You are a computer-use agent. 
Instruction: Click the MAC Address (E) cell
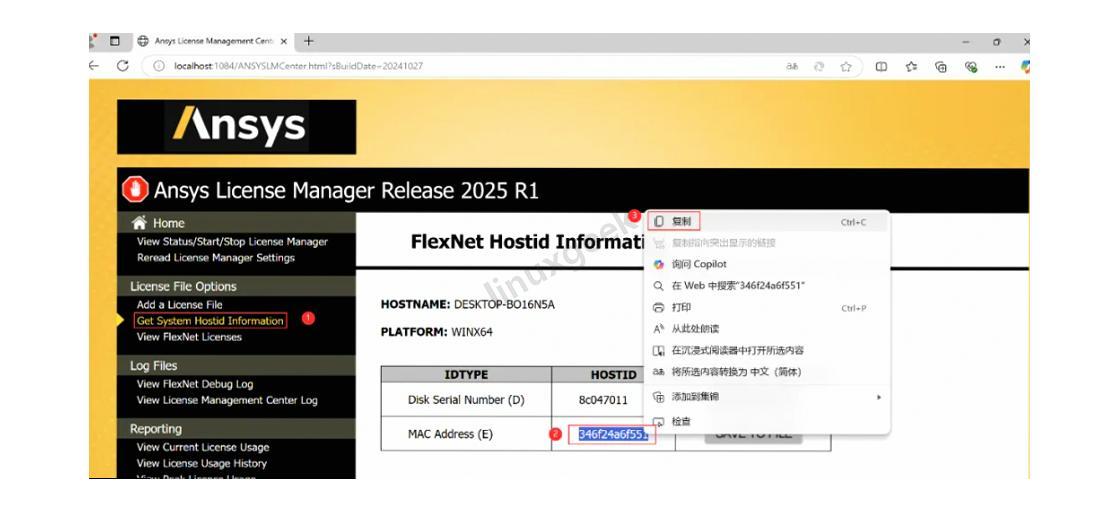click(466, 434)
